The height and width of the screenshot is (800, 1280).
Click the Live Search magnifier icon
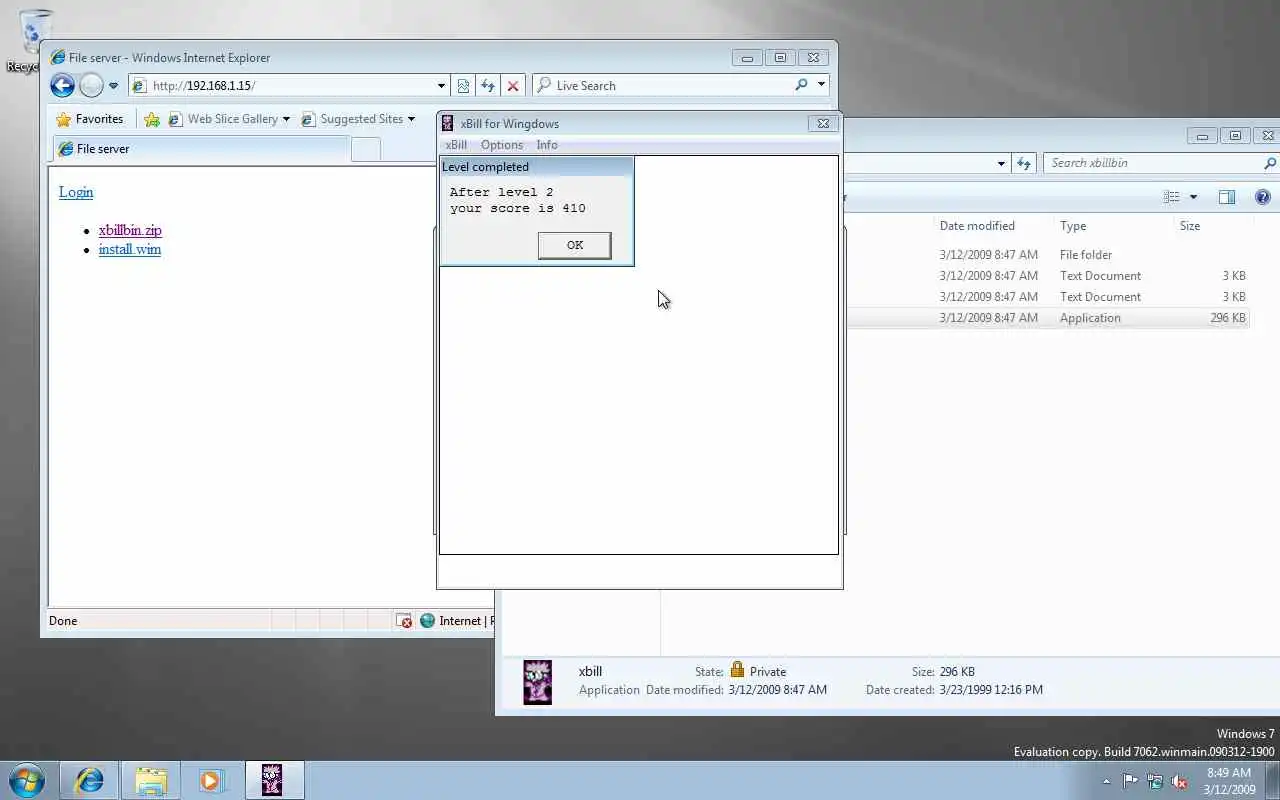pos(801,85)
